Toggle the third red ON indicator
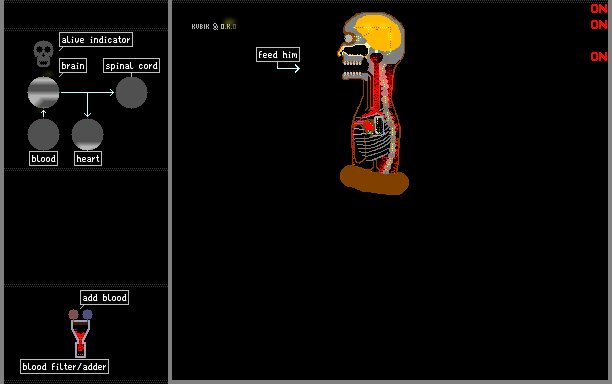 599,57
